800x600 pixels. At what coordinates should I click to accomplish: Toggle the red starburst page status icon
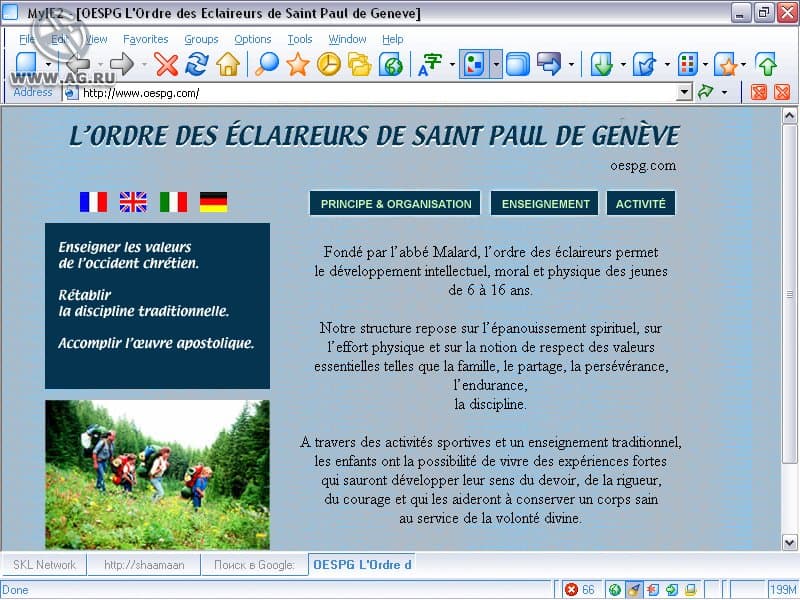click(653, 590)
